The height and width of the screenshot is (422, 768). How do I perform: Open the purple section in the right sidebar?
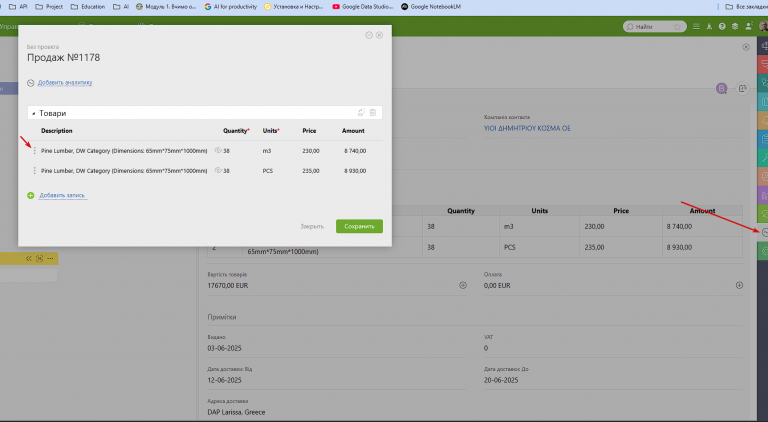(763, 195)
